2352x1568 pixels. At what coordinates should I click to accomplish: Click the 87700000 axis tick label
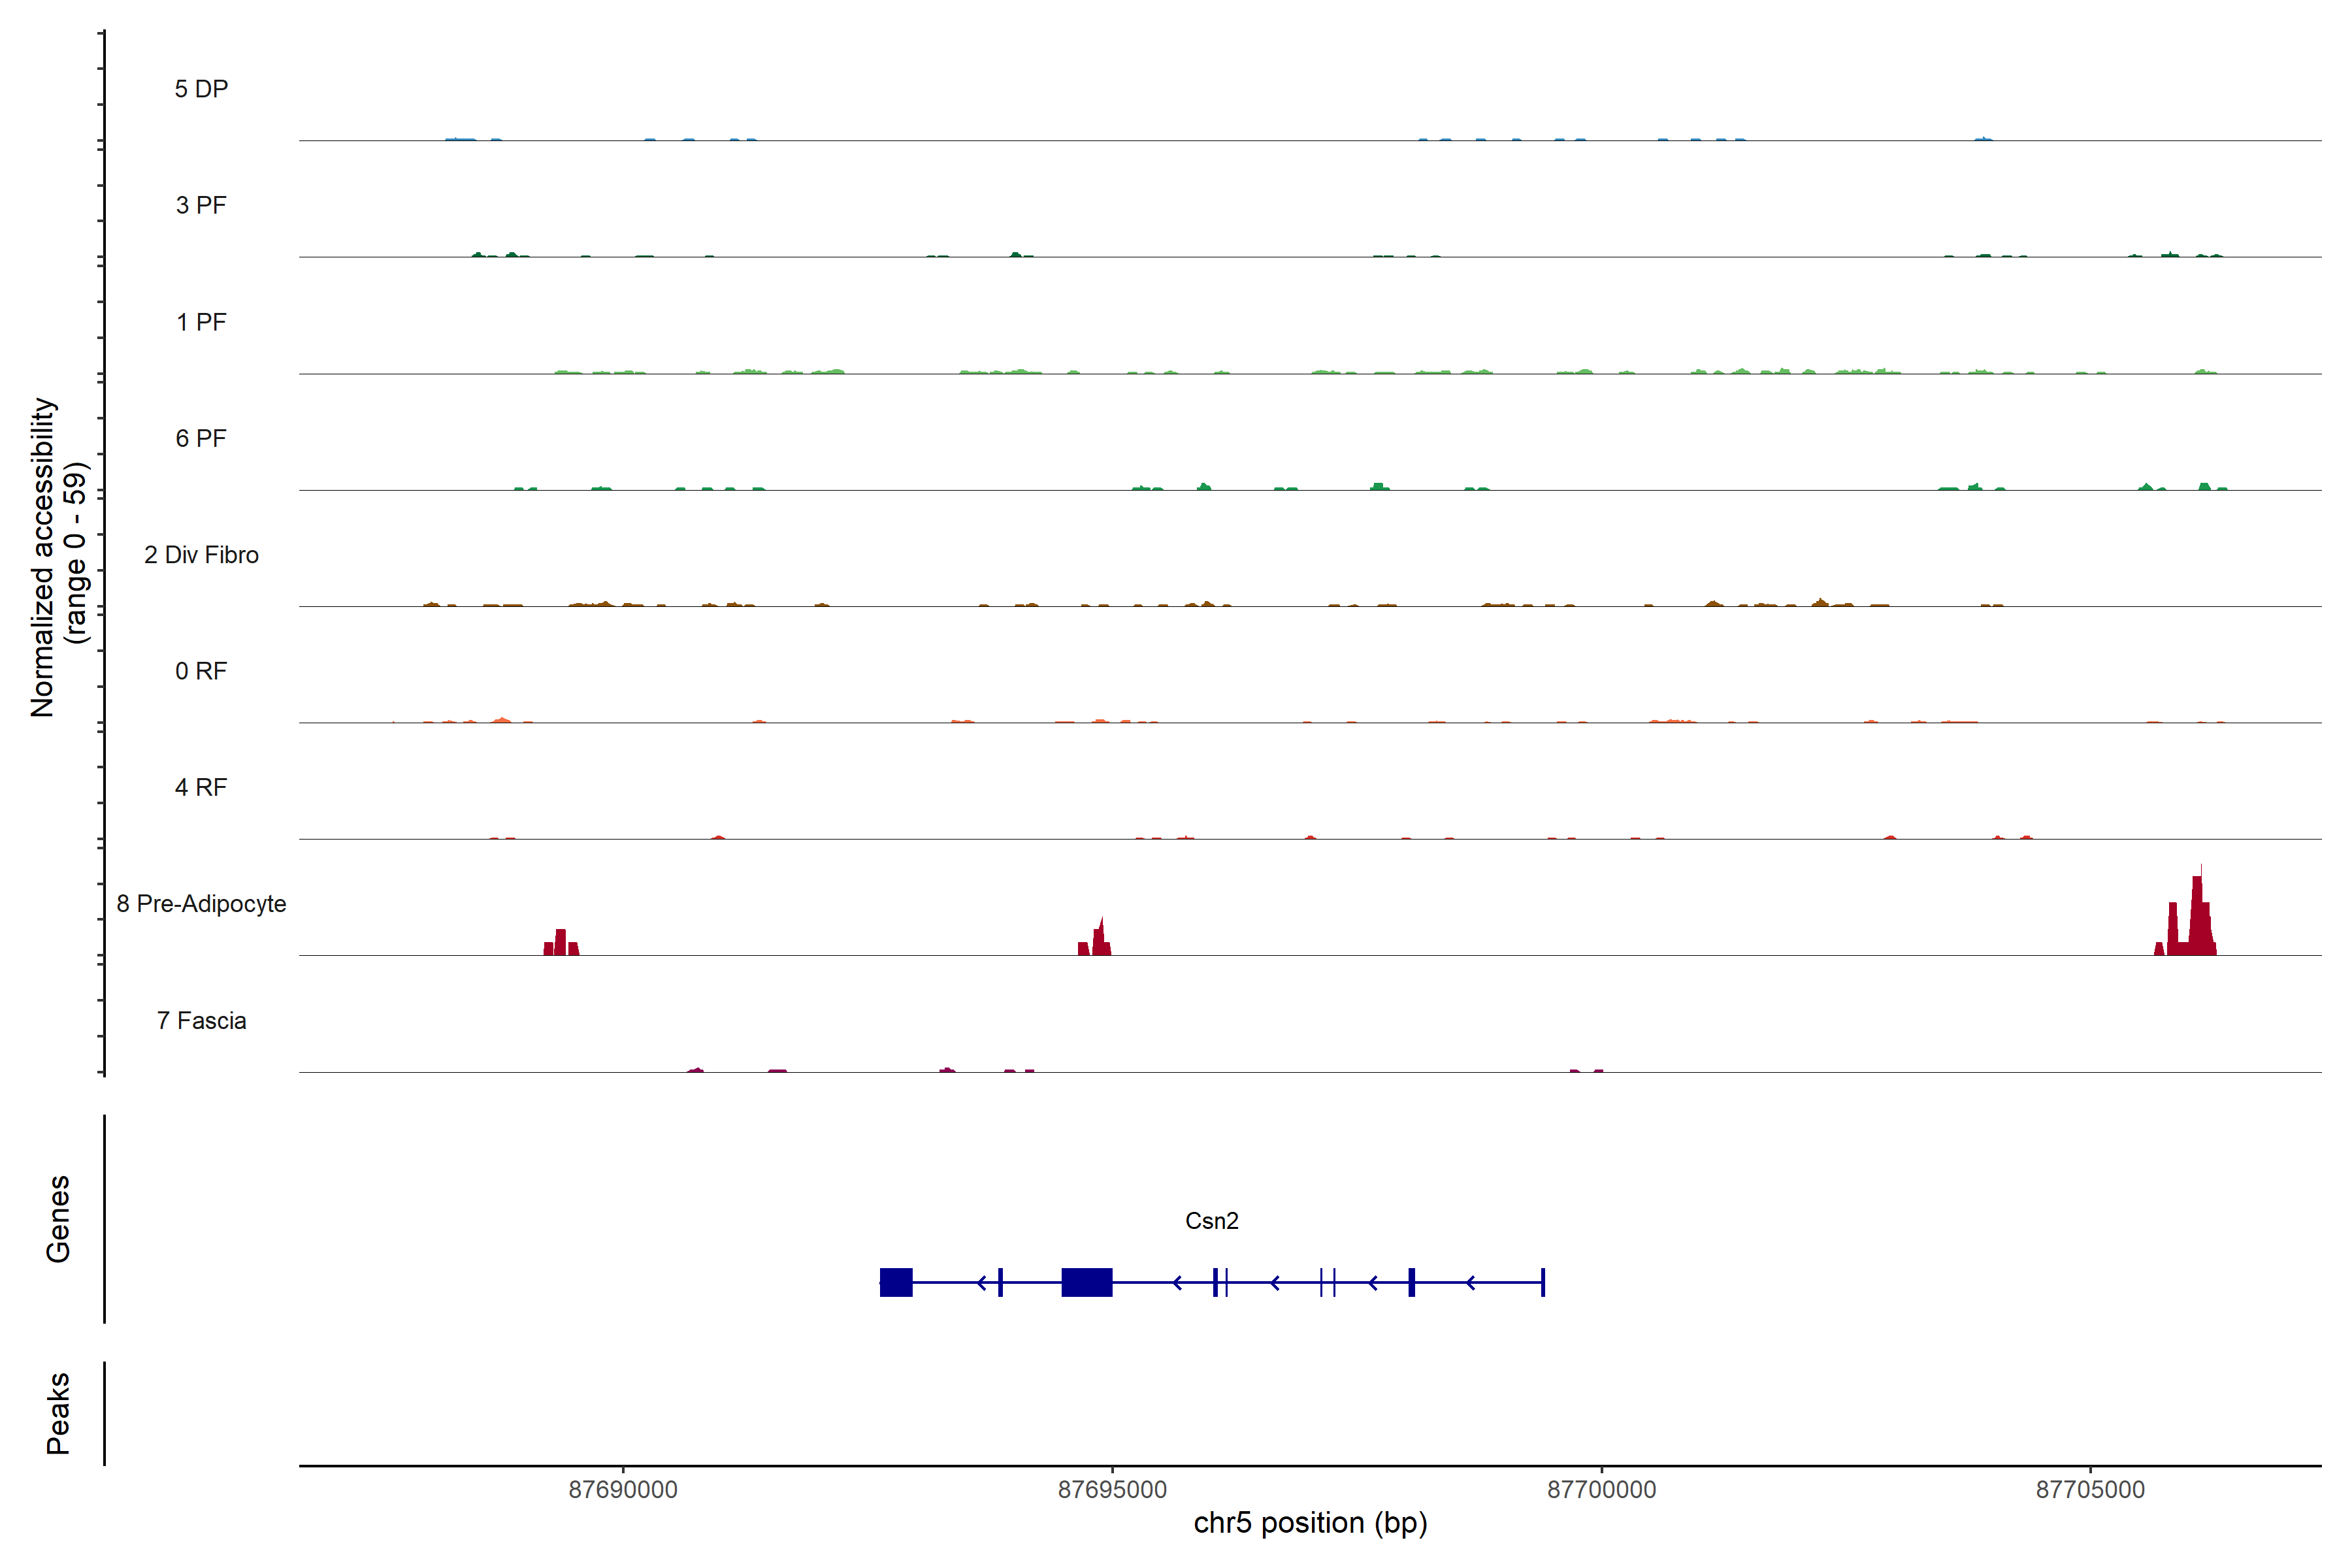(1601, 1489)
